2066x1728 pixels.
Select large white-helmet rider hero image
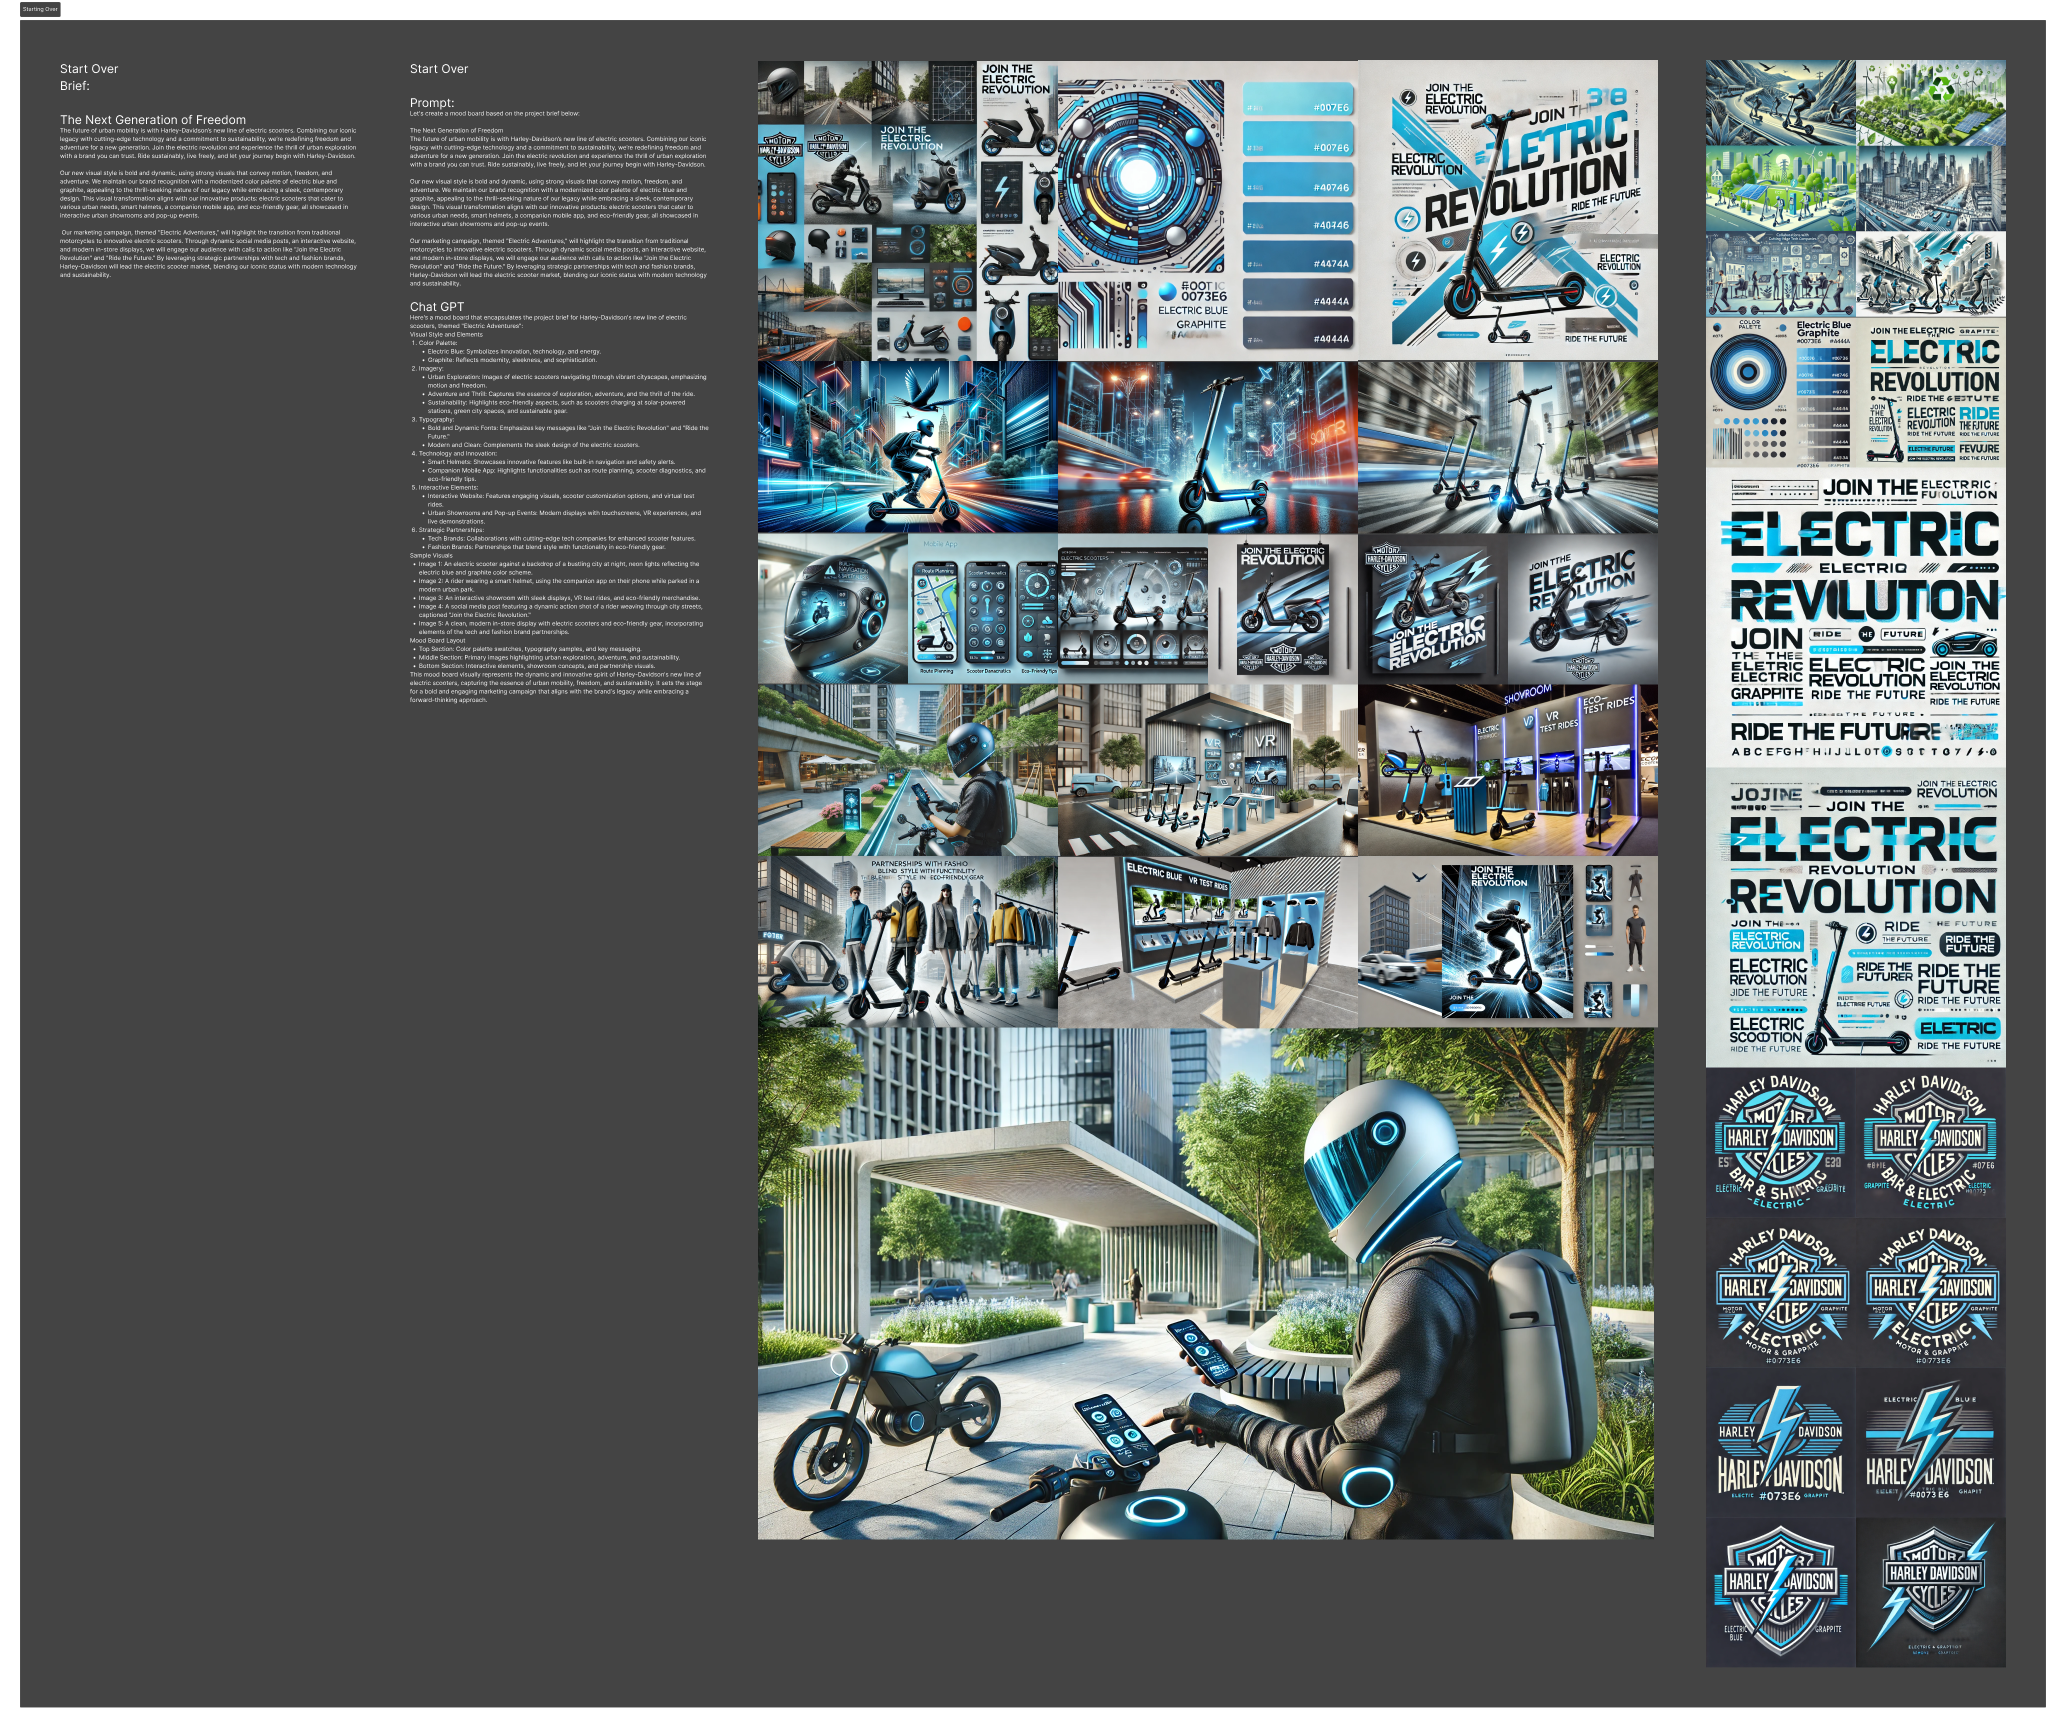point(1205,1283)
